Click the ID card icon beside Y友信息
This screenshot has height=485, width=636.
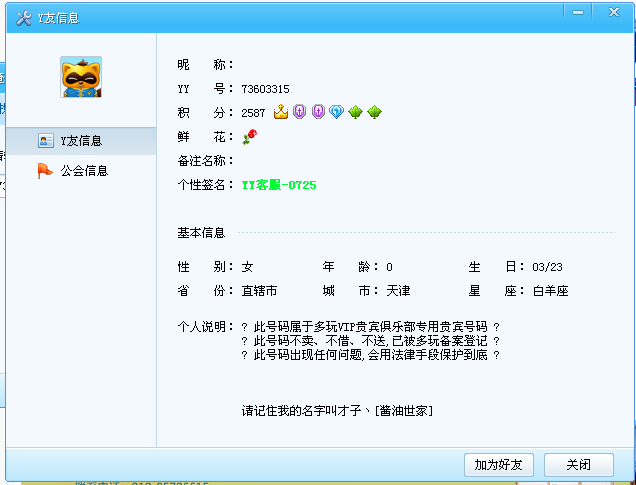46,141
